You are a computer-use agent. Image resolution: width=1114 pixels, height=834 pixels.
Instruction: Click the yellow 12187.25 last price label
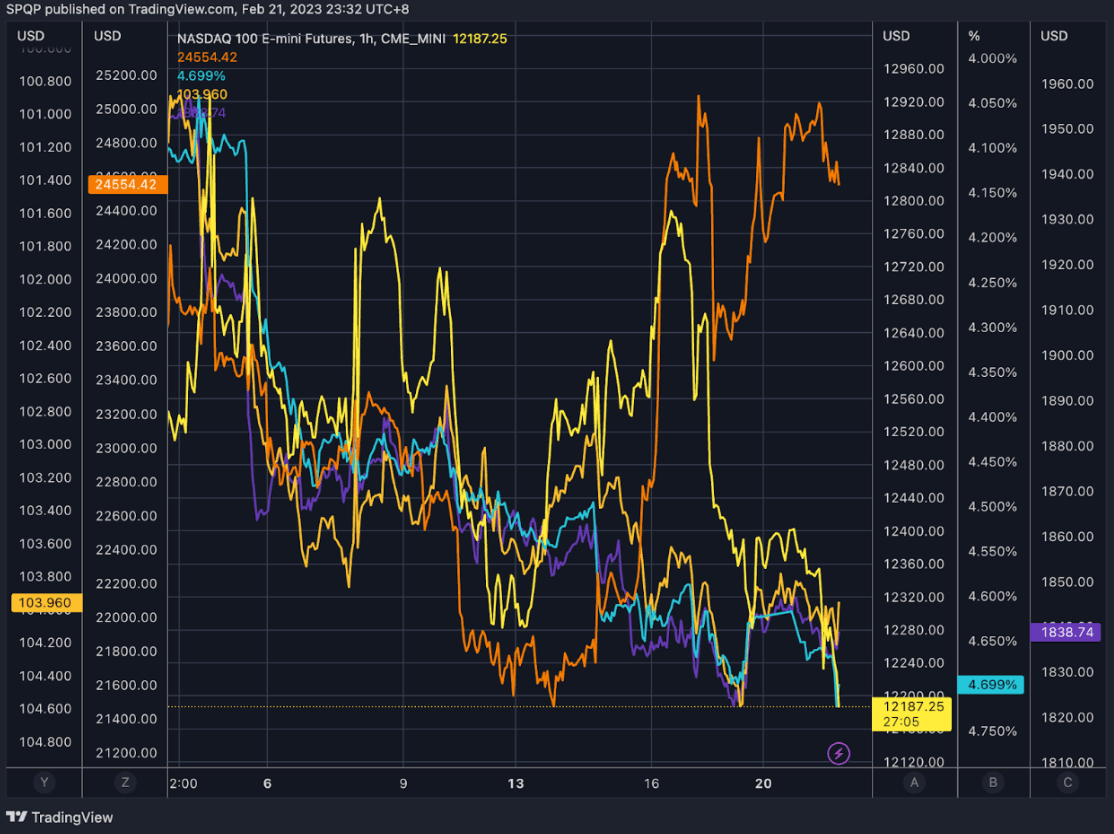pos(913,706)
